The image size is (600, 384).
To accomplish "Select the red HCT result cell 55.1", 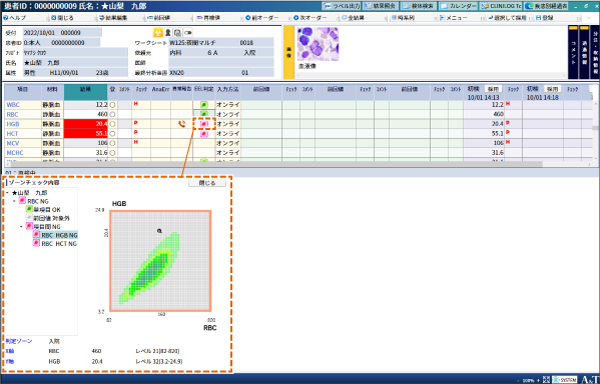I will click(86, 133).
